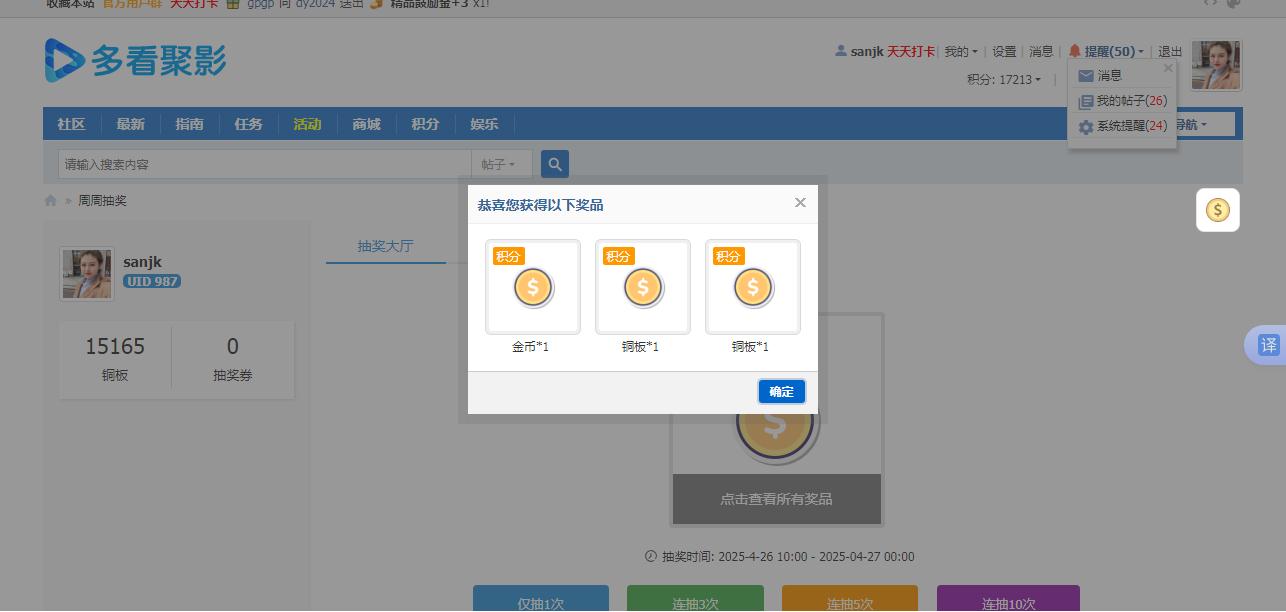Click the home icon in the breadcrumb
Screen dimensions: 1286x612
coord(50,200)
